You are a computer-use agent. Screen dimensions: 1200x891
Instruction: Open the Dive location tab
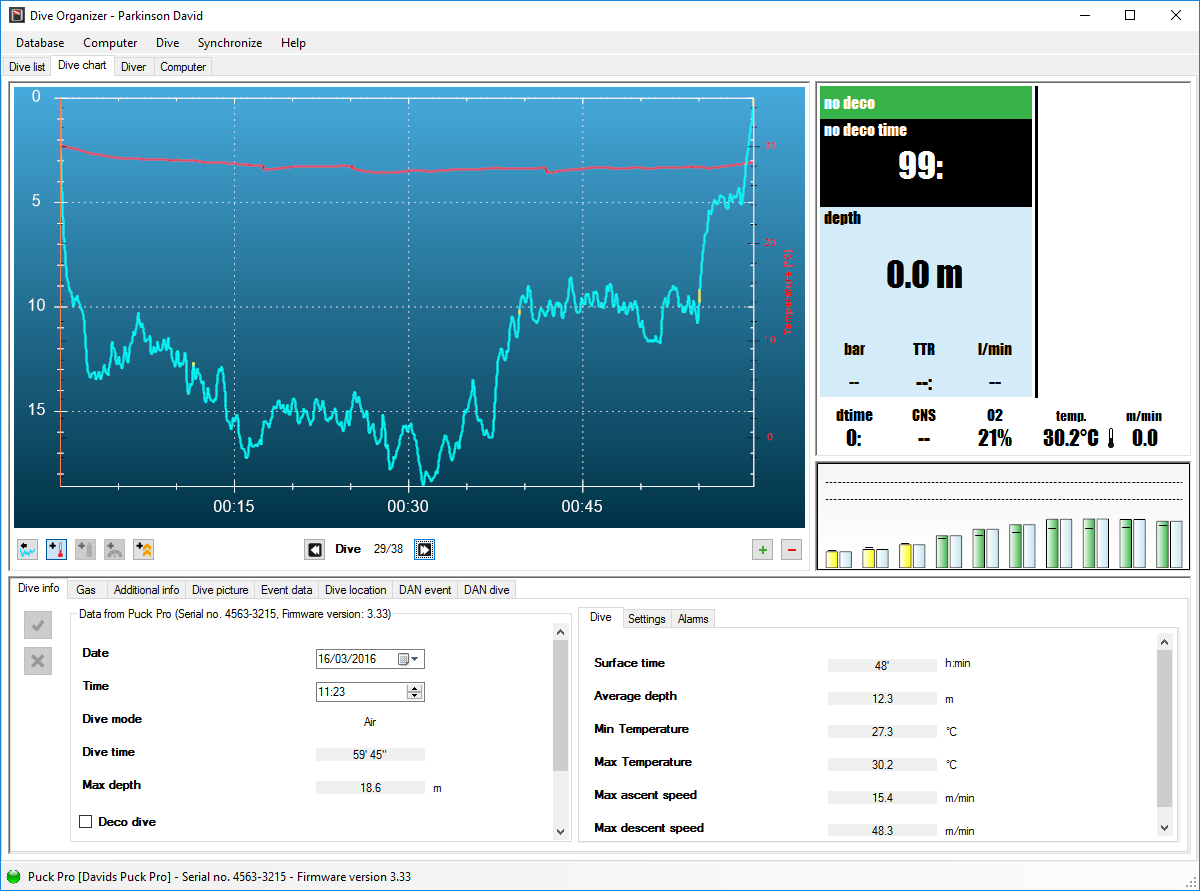click(x=355, y=590)
